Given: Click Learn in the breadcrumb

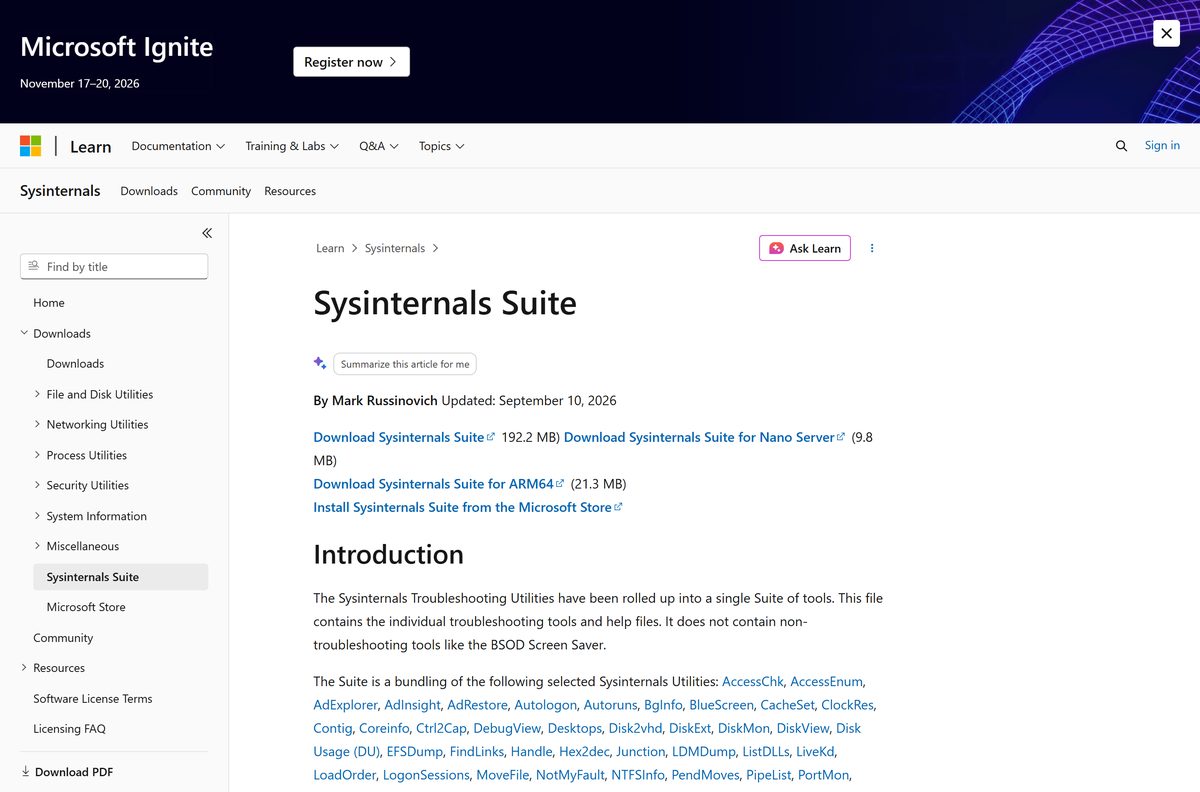Looking at the screenshot, I should (330, 248).
